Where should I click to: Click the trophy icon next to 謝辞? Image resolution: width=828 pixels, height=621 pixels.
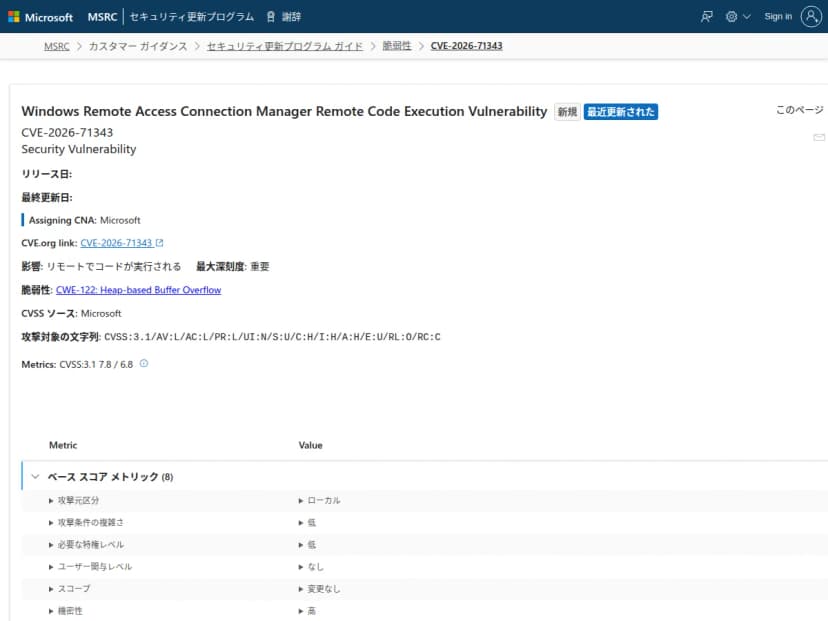click(270, 17)
